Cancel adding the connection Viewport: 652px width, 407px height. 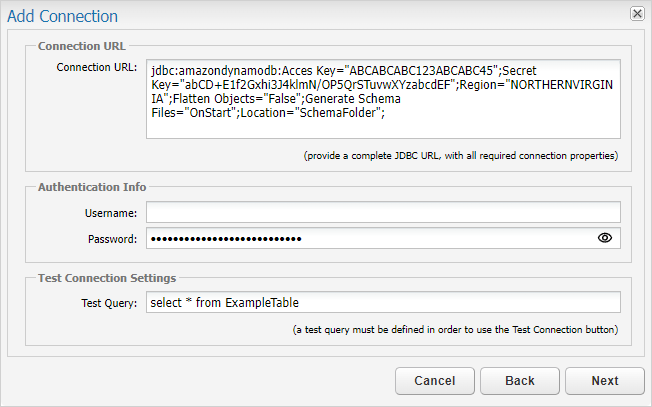pyautogui.click(x=435, y=381)
